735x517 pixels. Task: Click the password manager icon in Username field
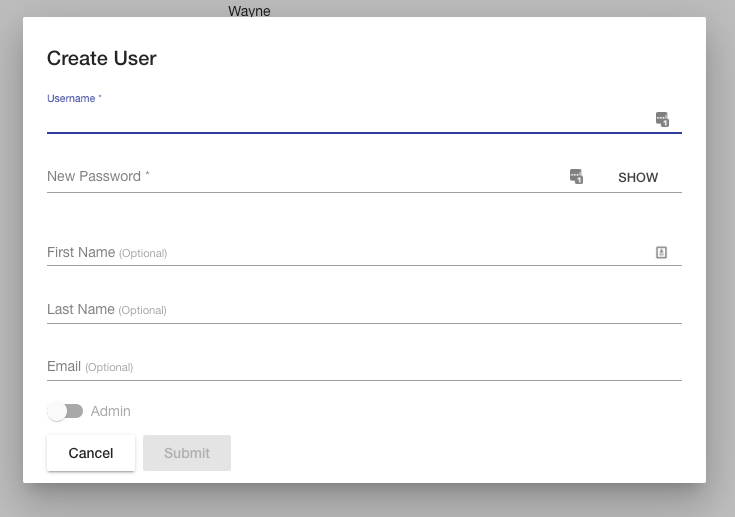662,119
